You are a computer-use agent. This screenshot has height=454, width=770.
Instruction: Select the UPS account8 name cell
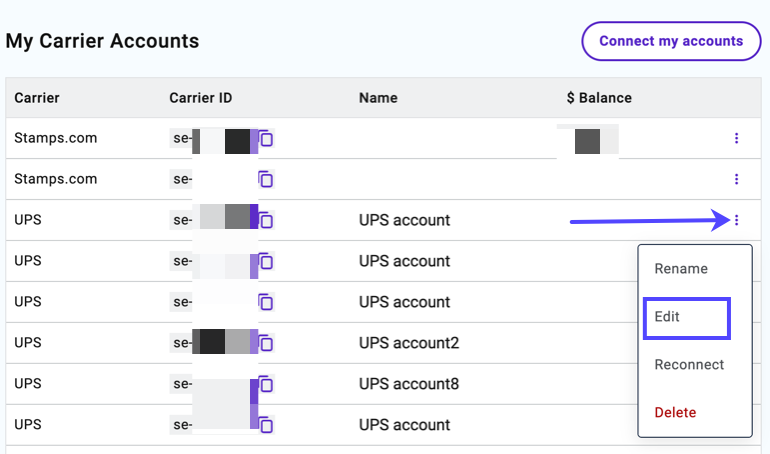[x=409, y=383]
